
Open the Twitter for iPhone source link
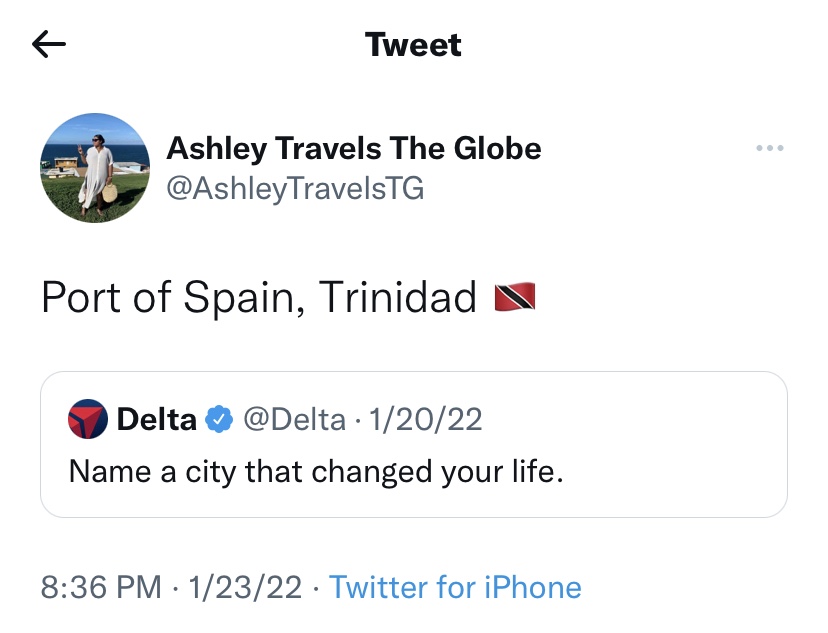pyautogui.click(x=455, y=587)
